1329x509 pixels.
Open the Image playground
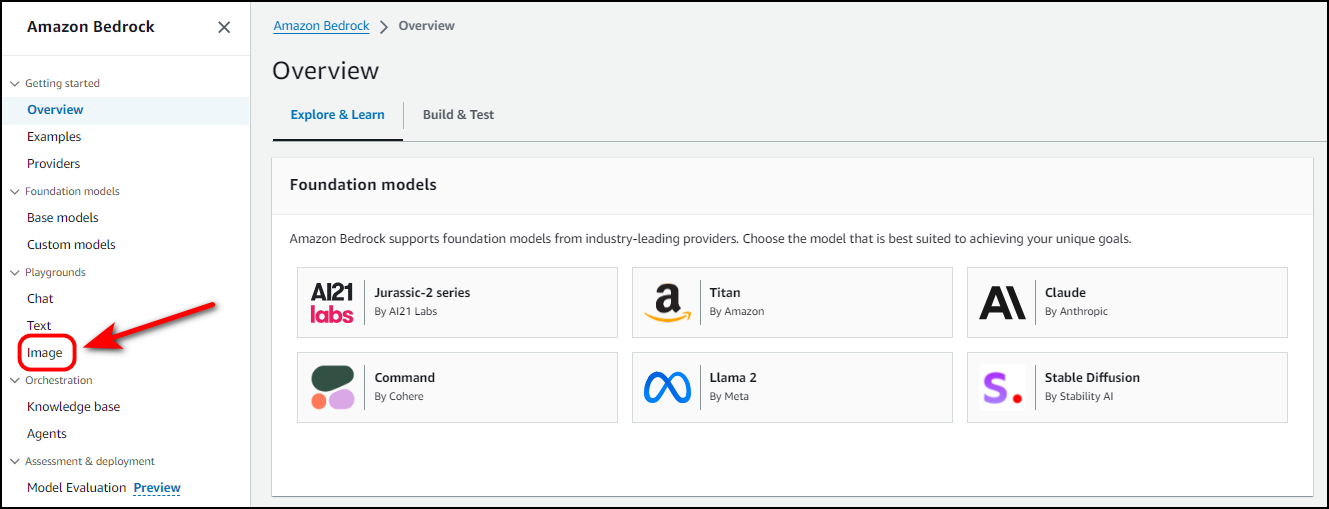45,353
